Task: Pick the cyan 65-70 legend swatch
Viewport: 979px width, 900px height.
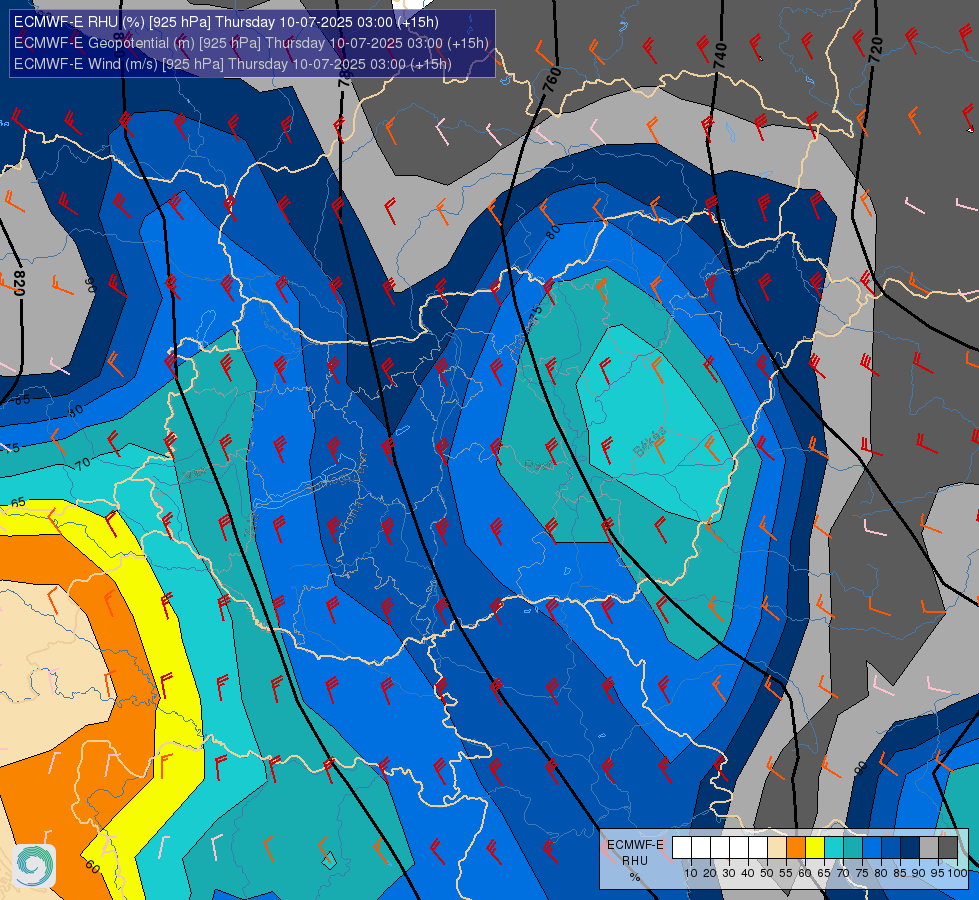Action: (x=834, y=848)
